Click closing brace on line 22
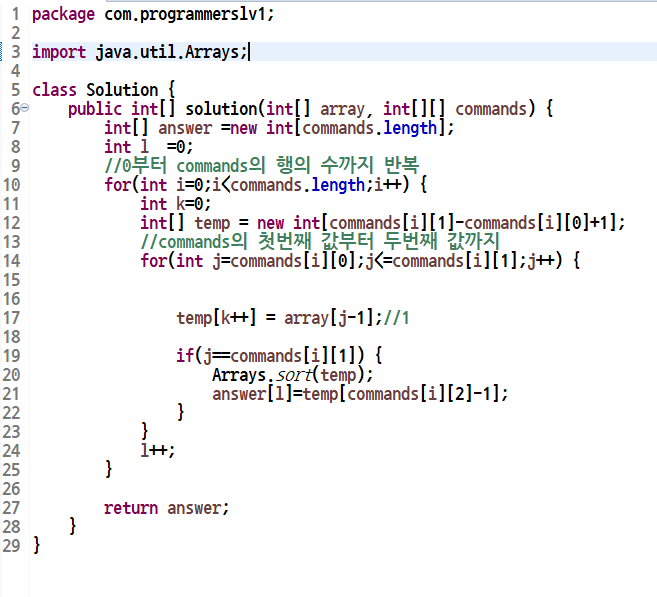Screen dimensions: 657x597 (181, 412)
